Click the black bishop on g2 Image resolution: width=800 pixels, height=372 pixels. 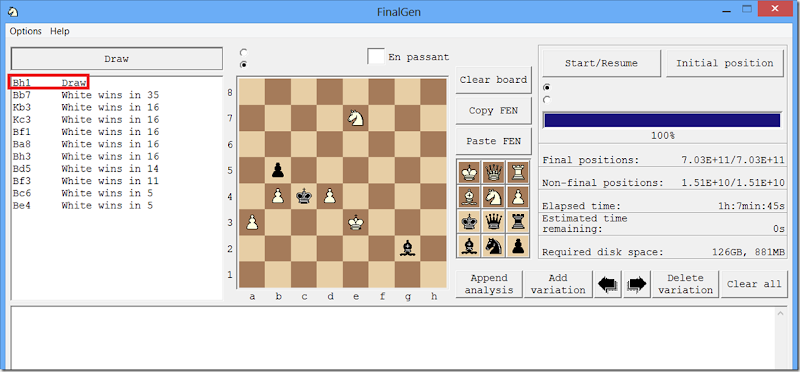408,249
